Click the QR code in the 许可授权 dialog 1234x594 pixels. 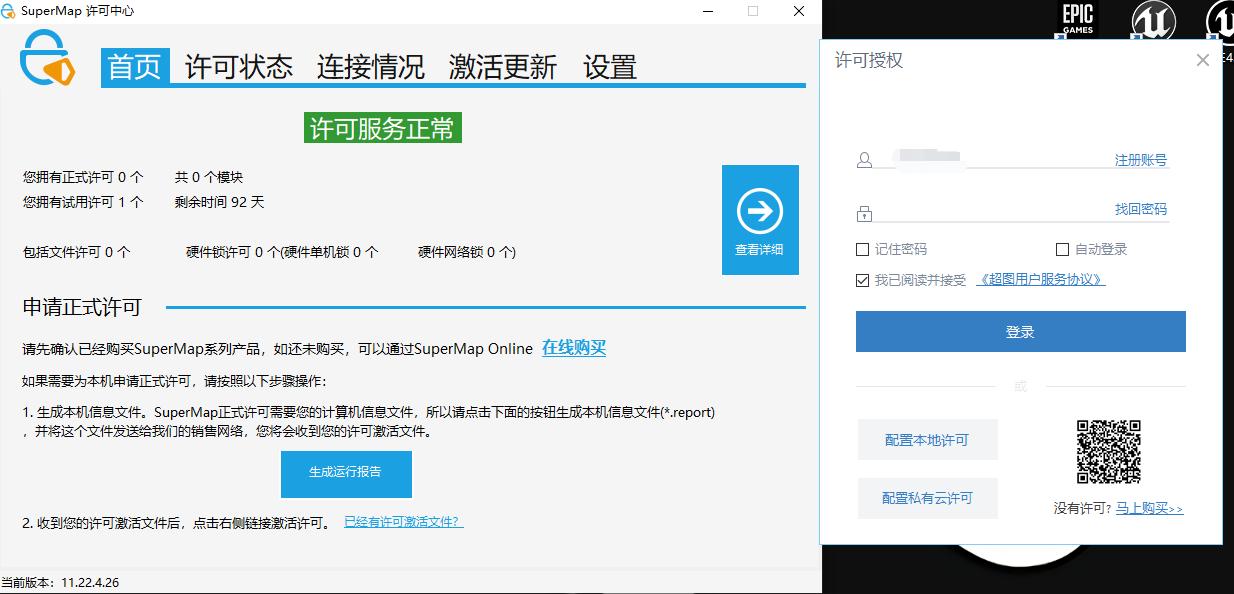point(1109,452)
